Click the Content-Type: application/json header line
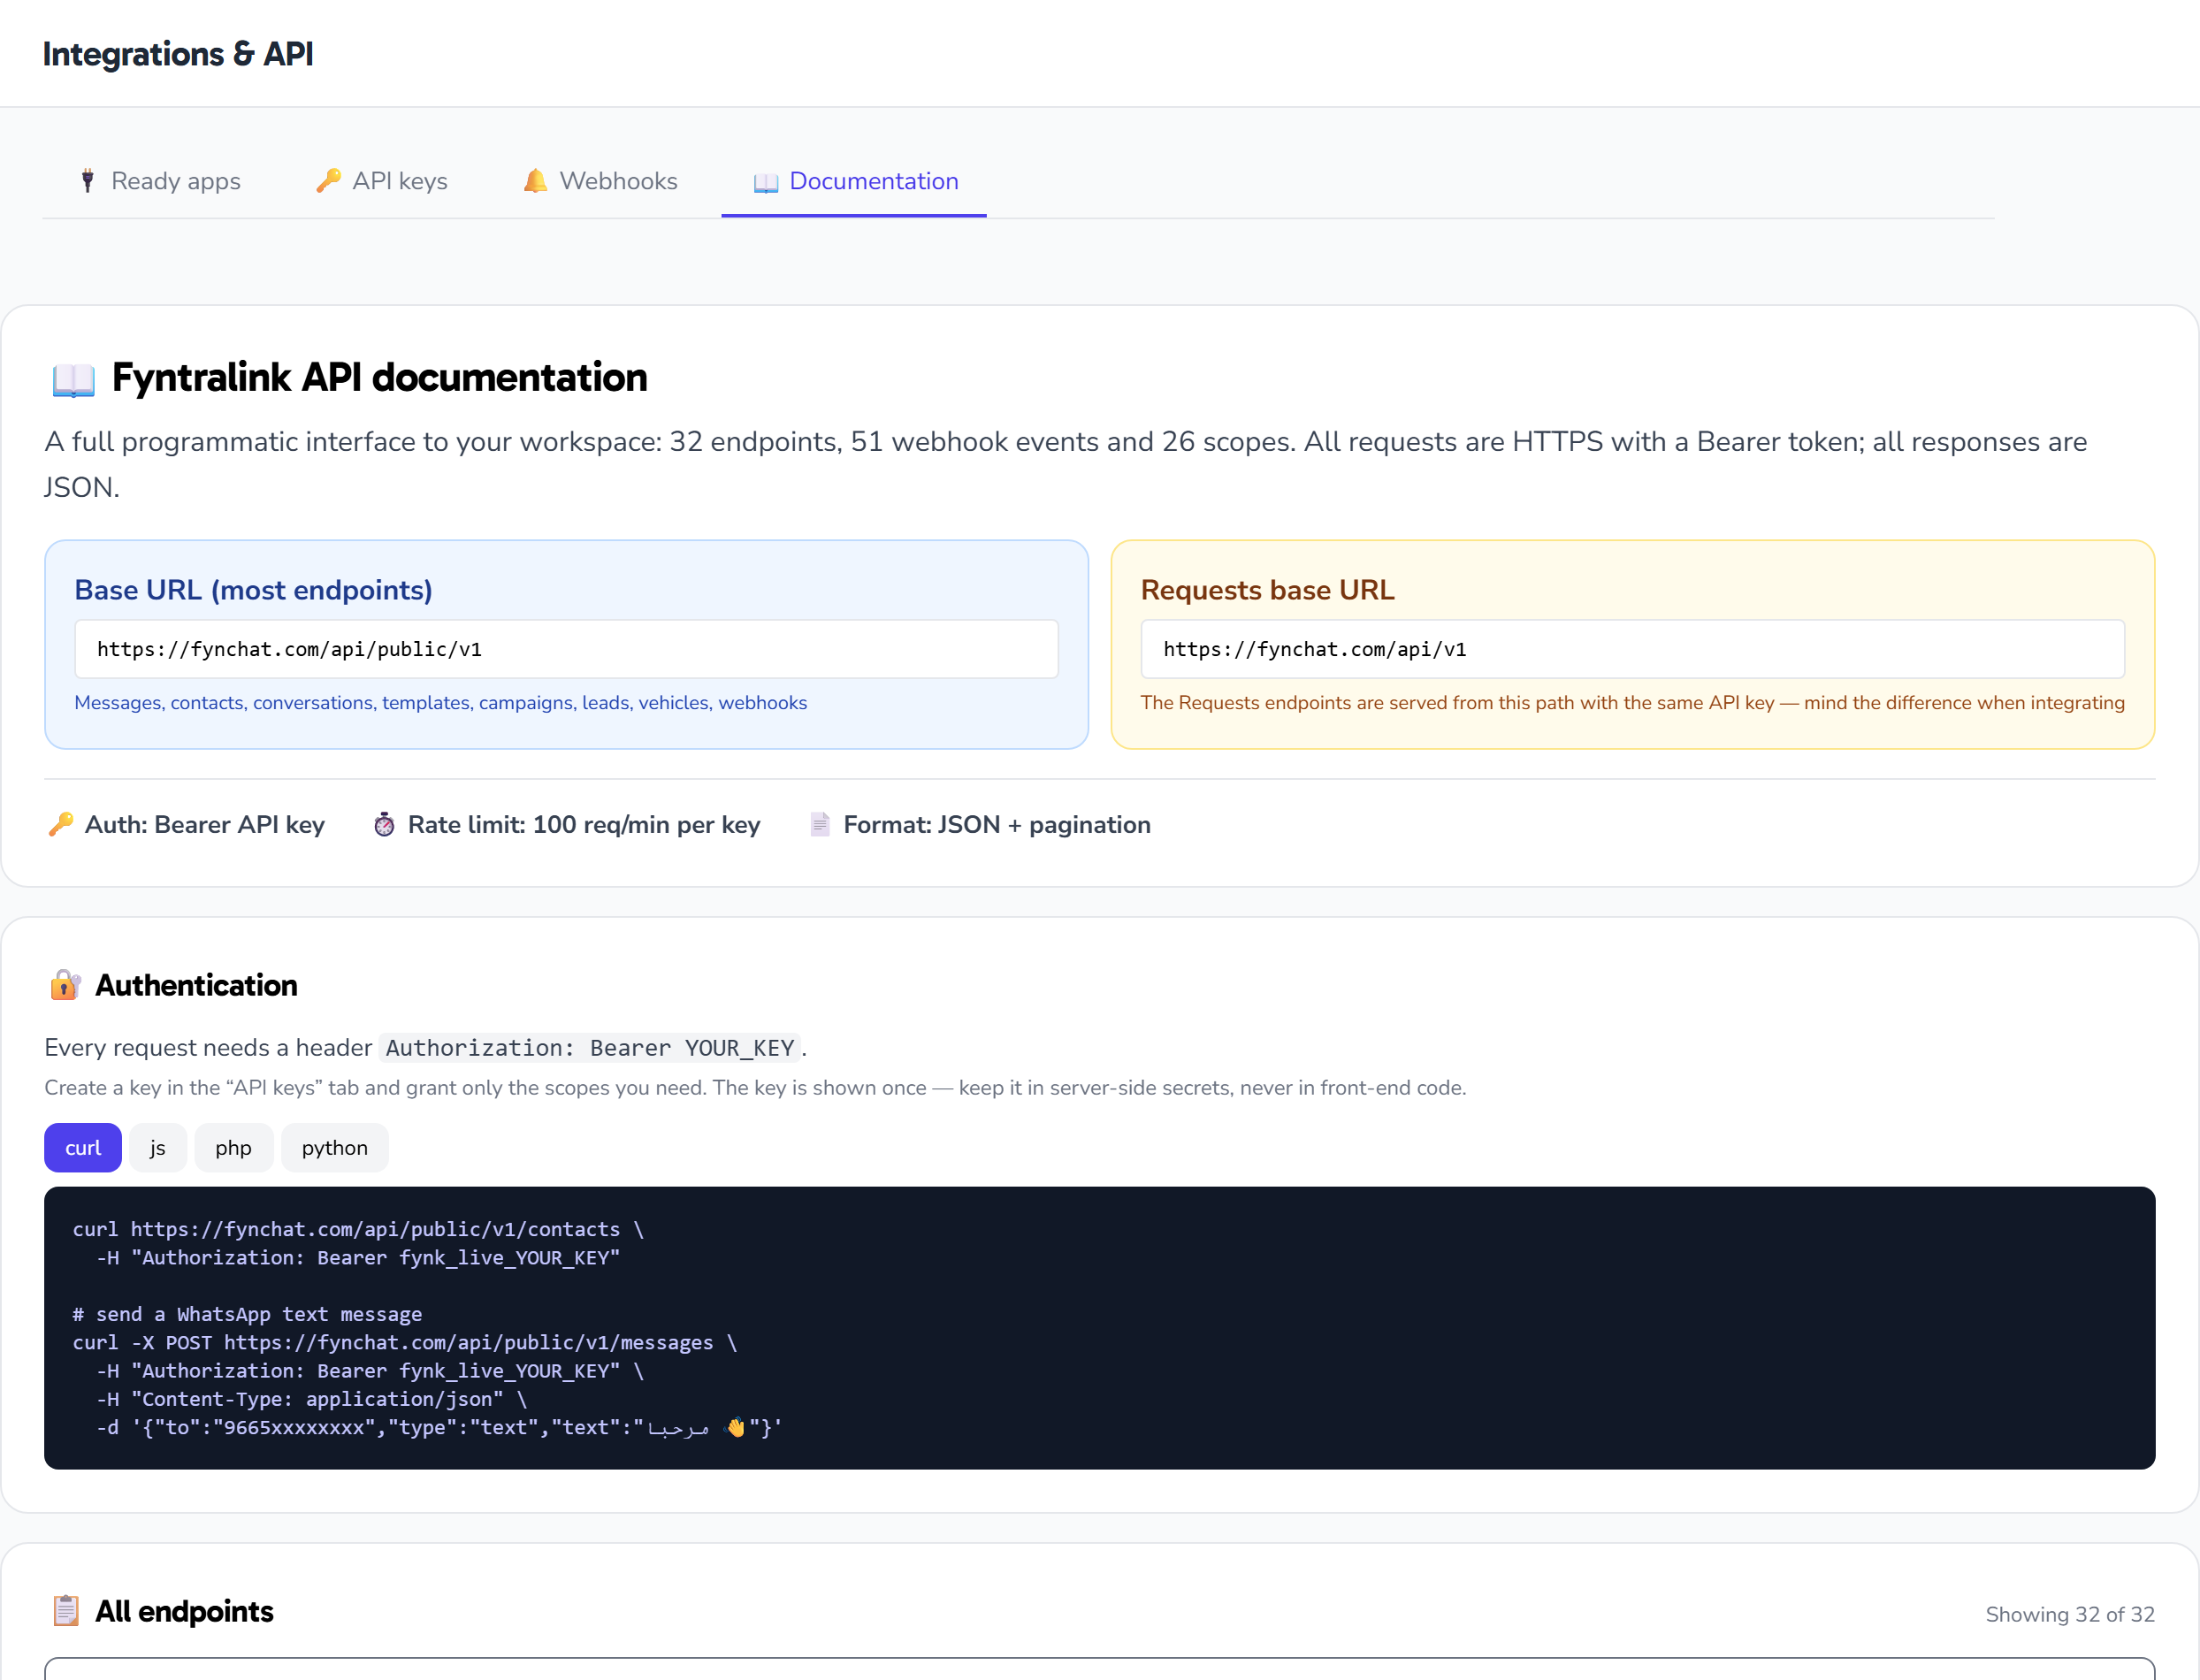This screenshot has height=1680, width=2200. point(312,1399)
